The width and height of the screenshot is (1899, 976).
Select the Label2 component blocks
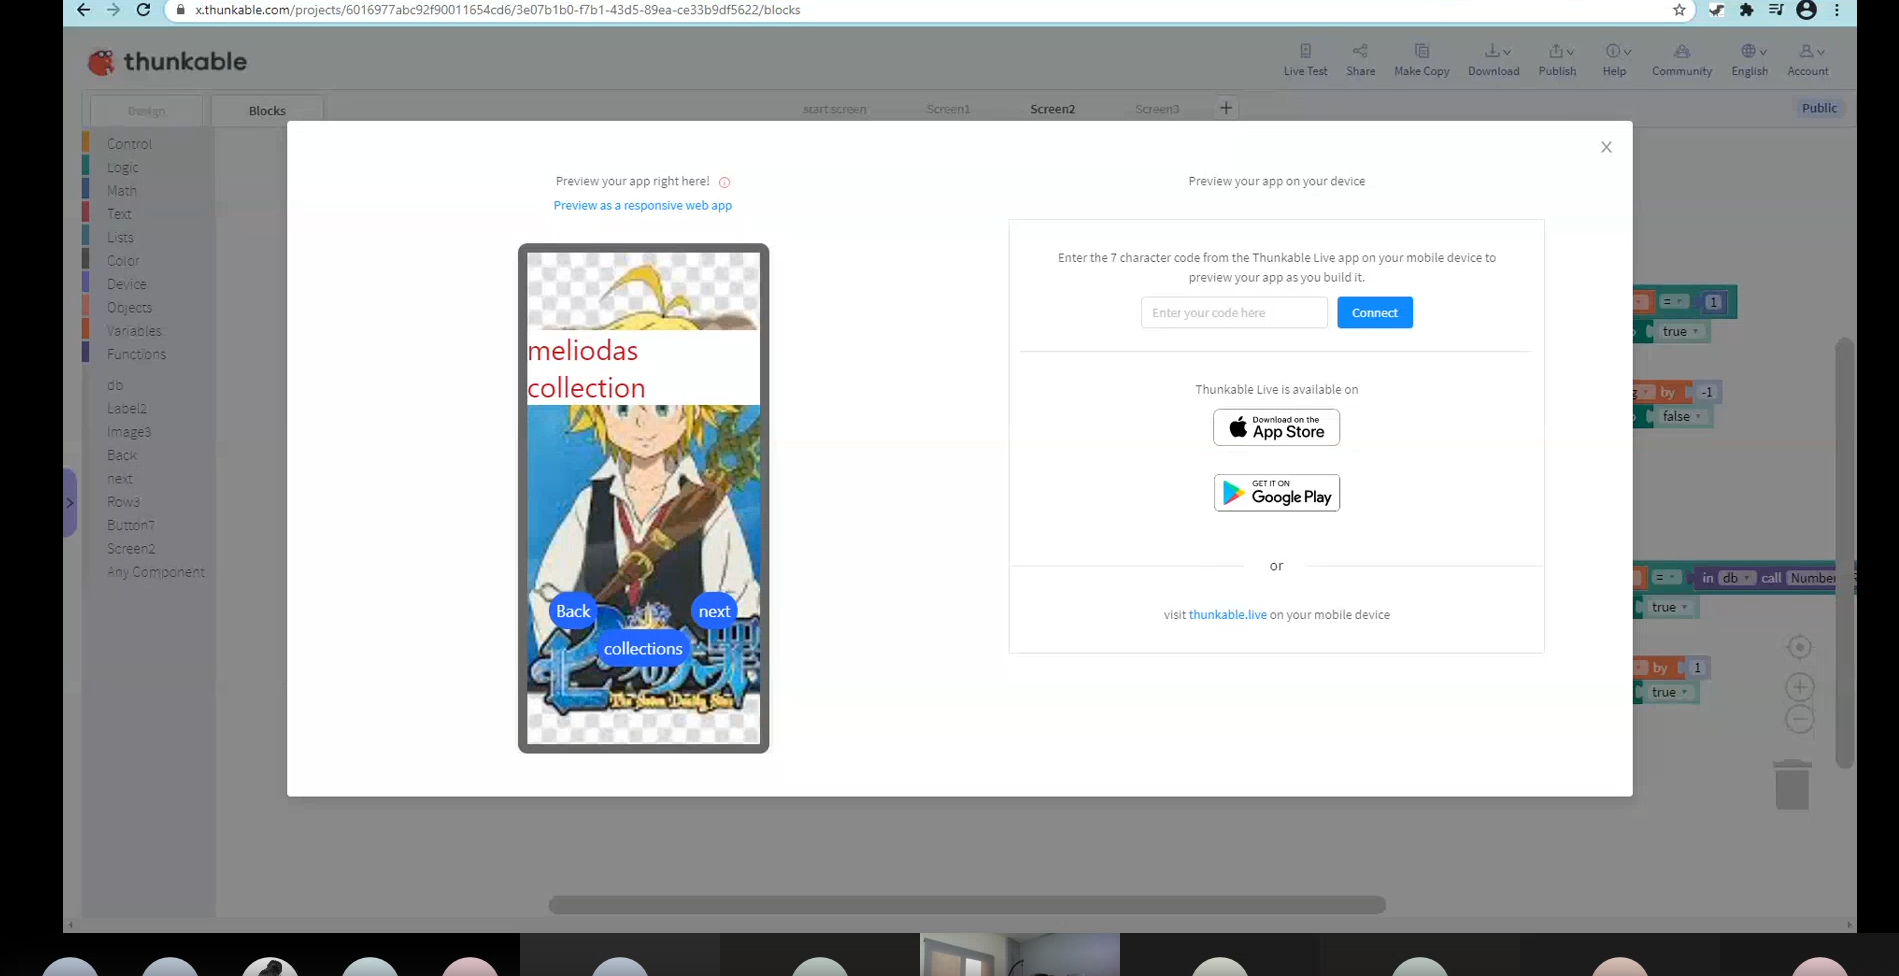click(127, 409)
